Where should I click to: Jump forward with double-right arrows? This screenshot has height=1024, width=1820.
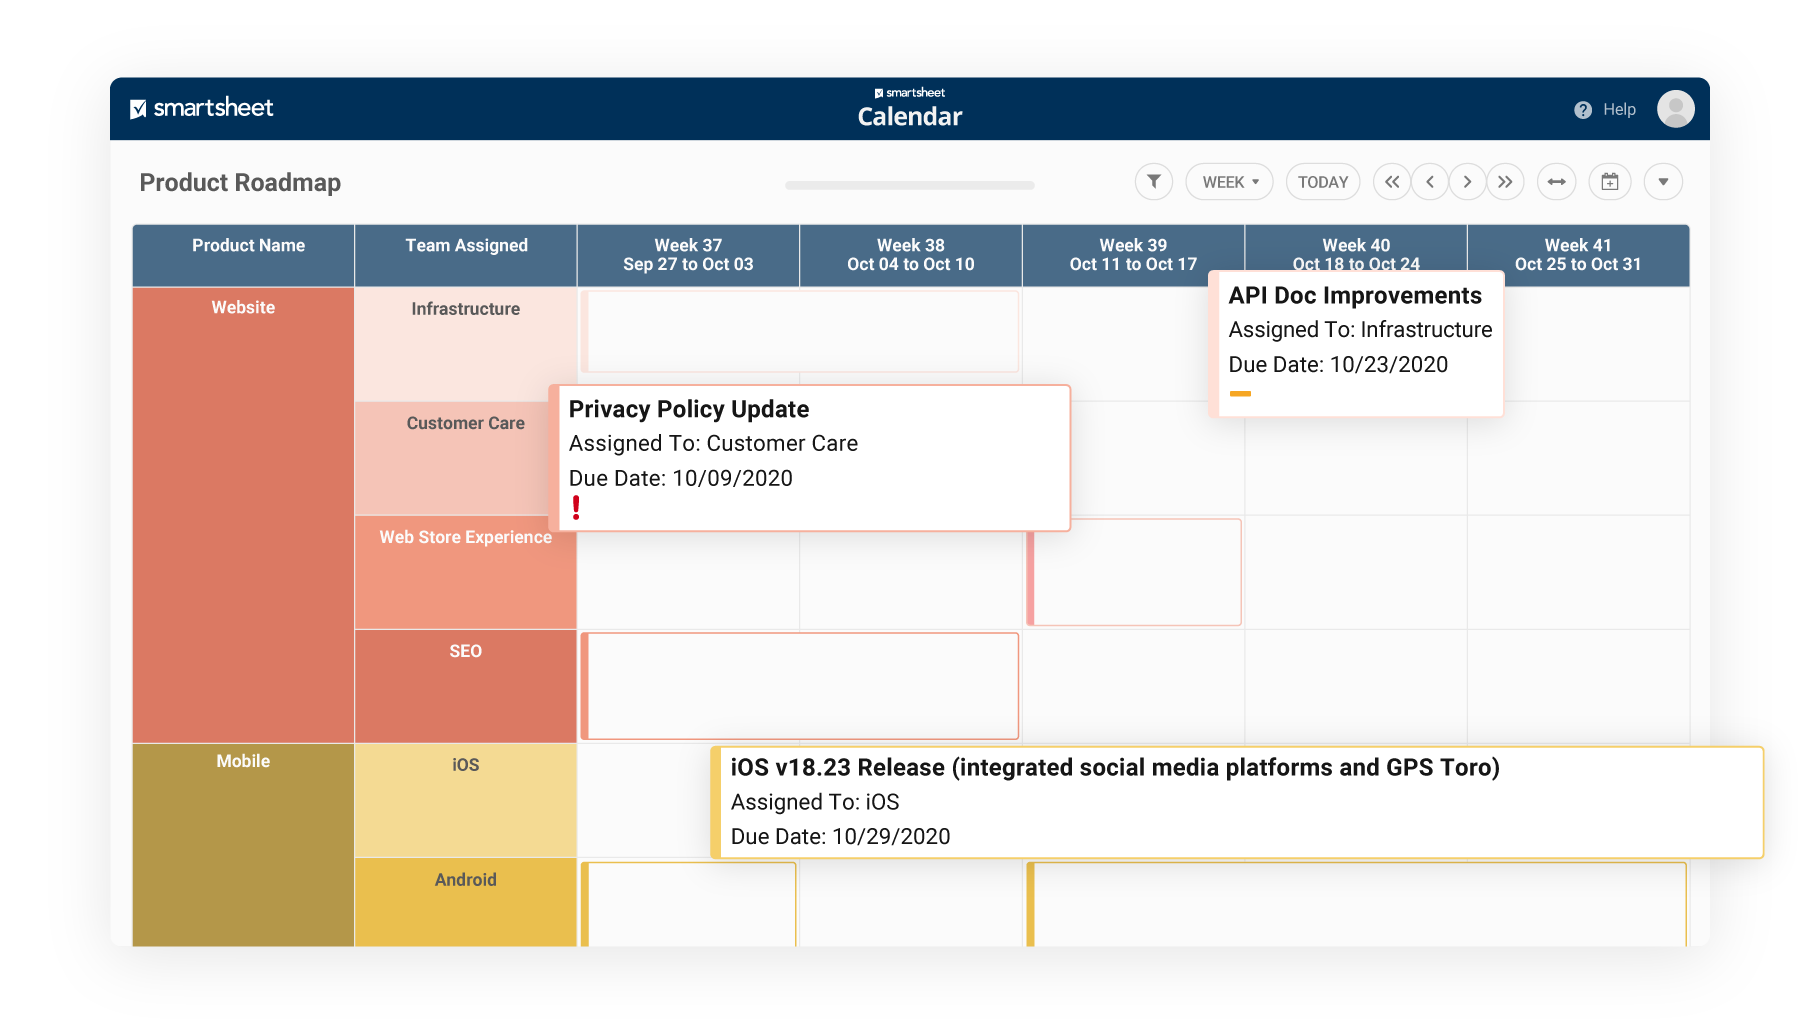point(1505,182)
